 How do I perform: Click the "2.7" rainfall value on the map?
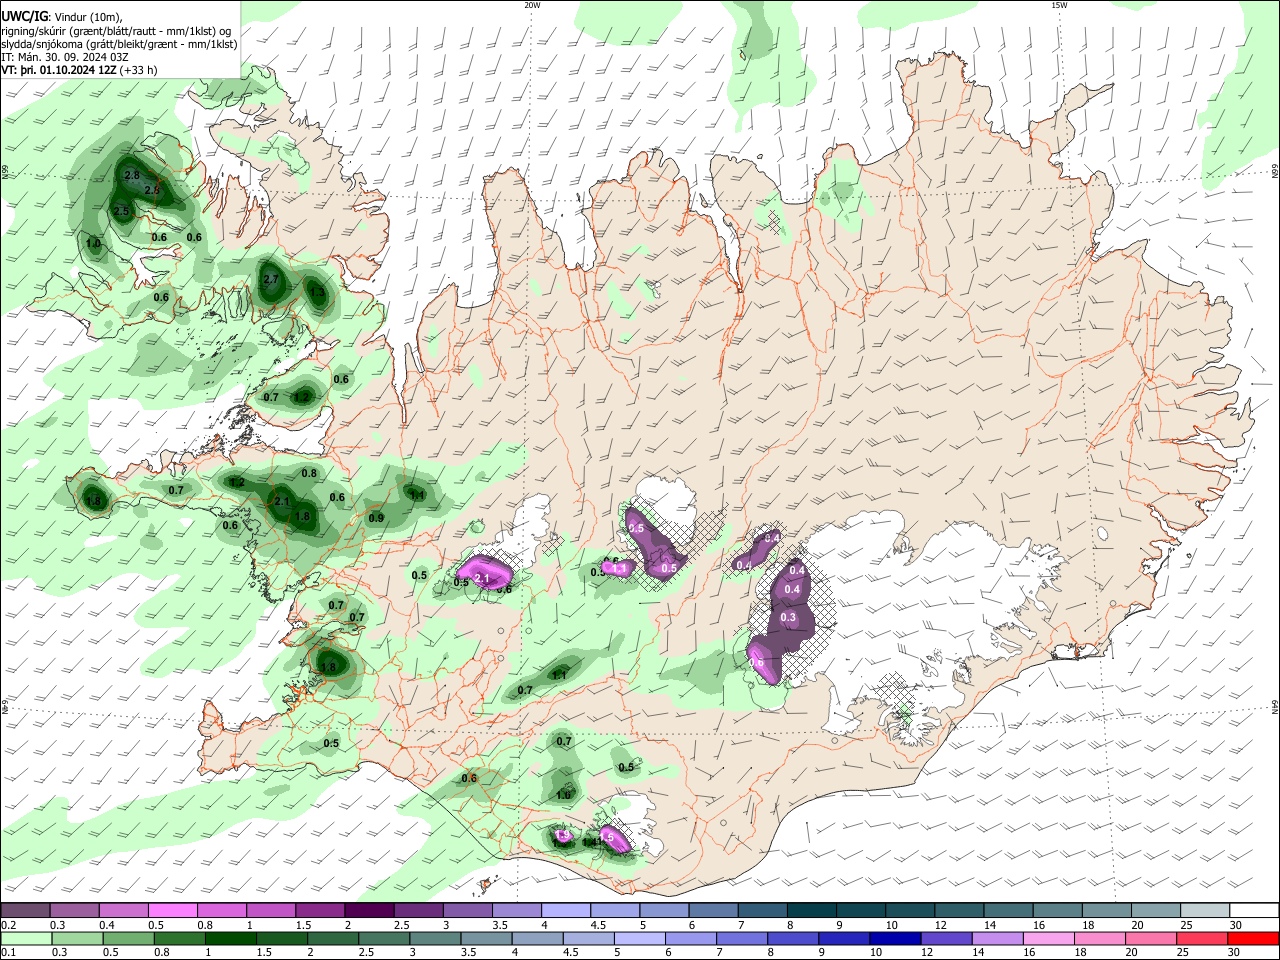tap(270, 280)
